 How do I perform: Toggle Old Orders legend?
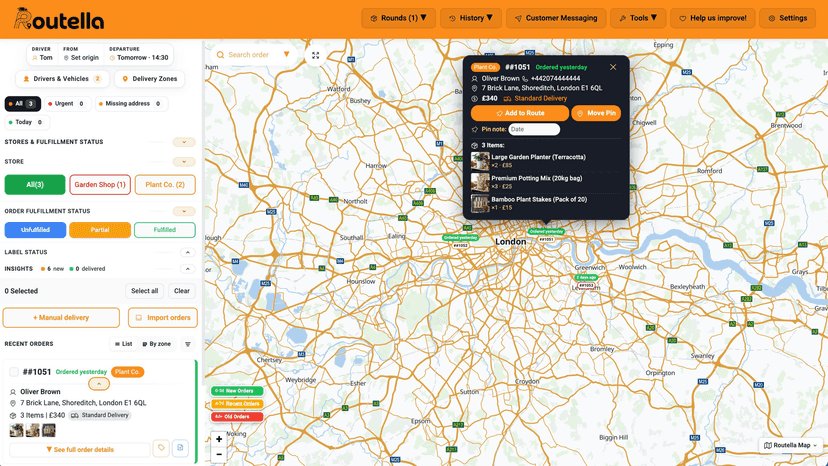tap(237, 416)
